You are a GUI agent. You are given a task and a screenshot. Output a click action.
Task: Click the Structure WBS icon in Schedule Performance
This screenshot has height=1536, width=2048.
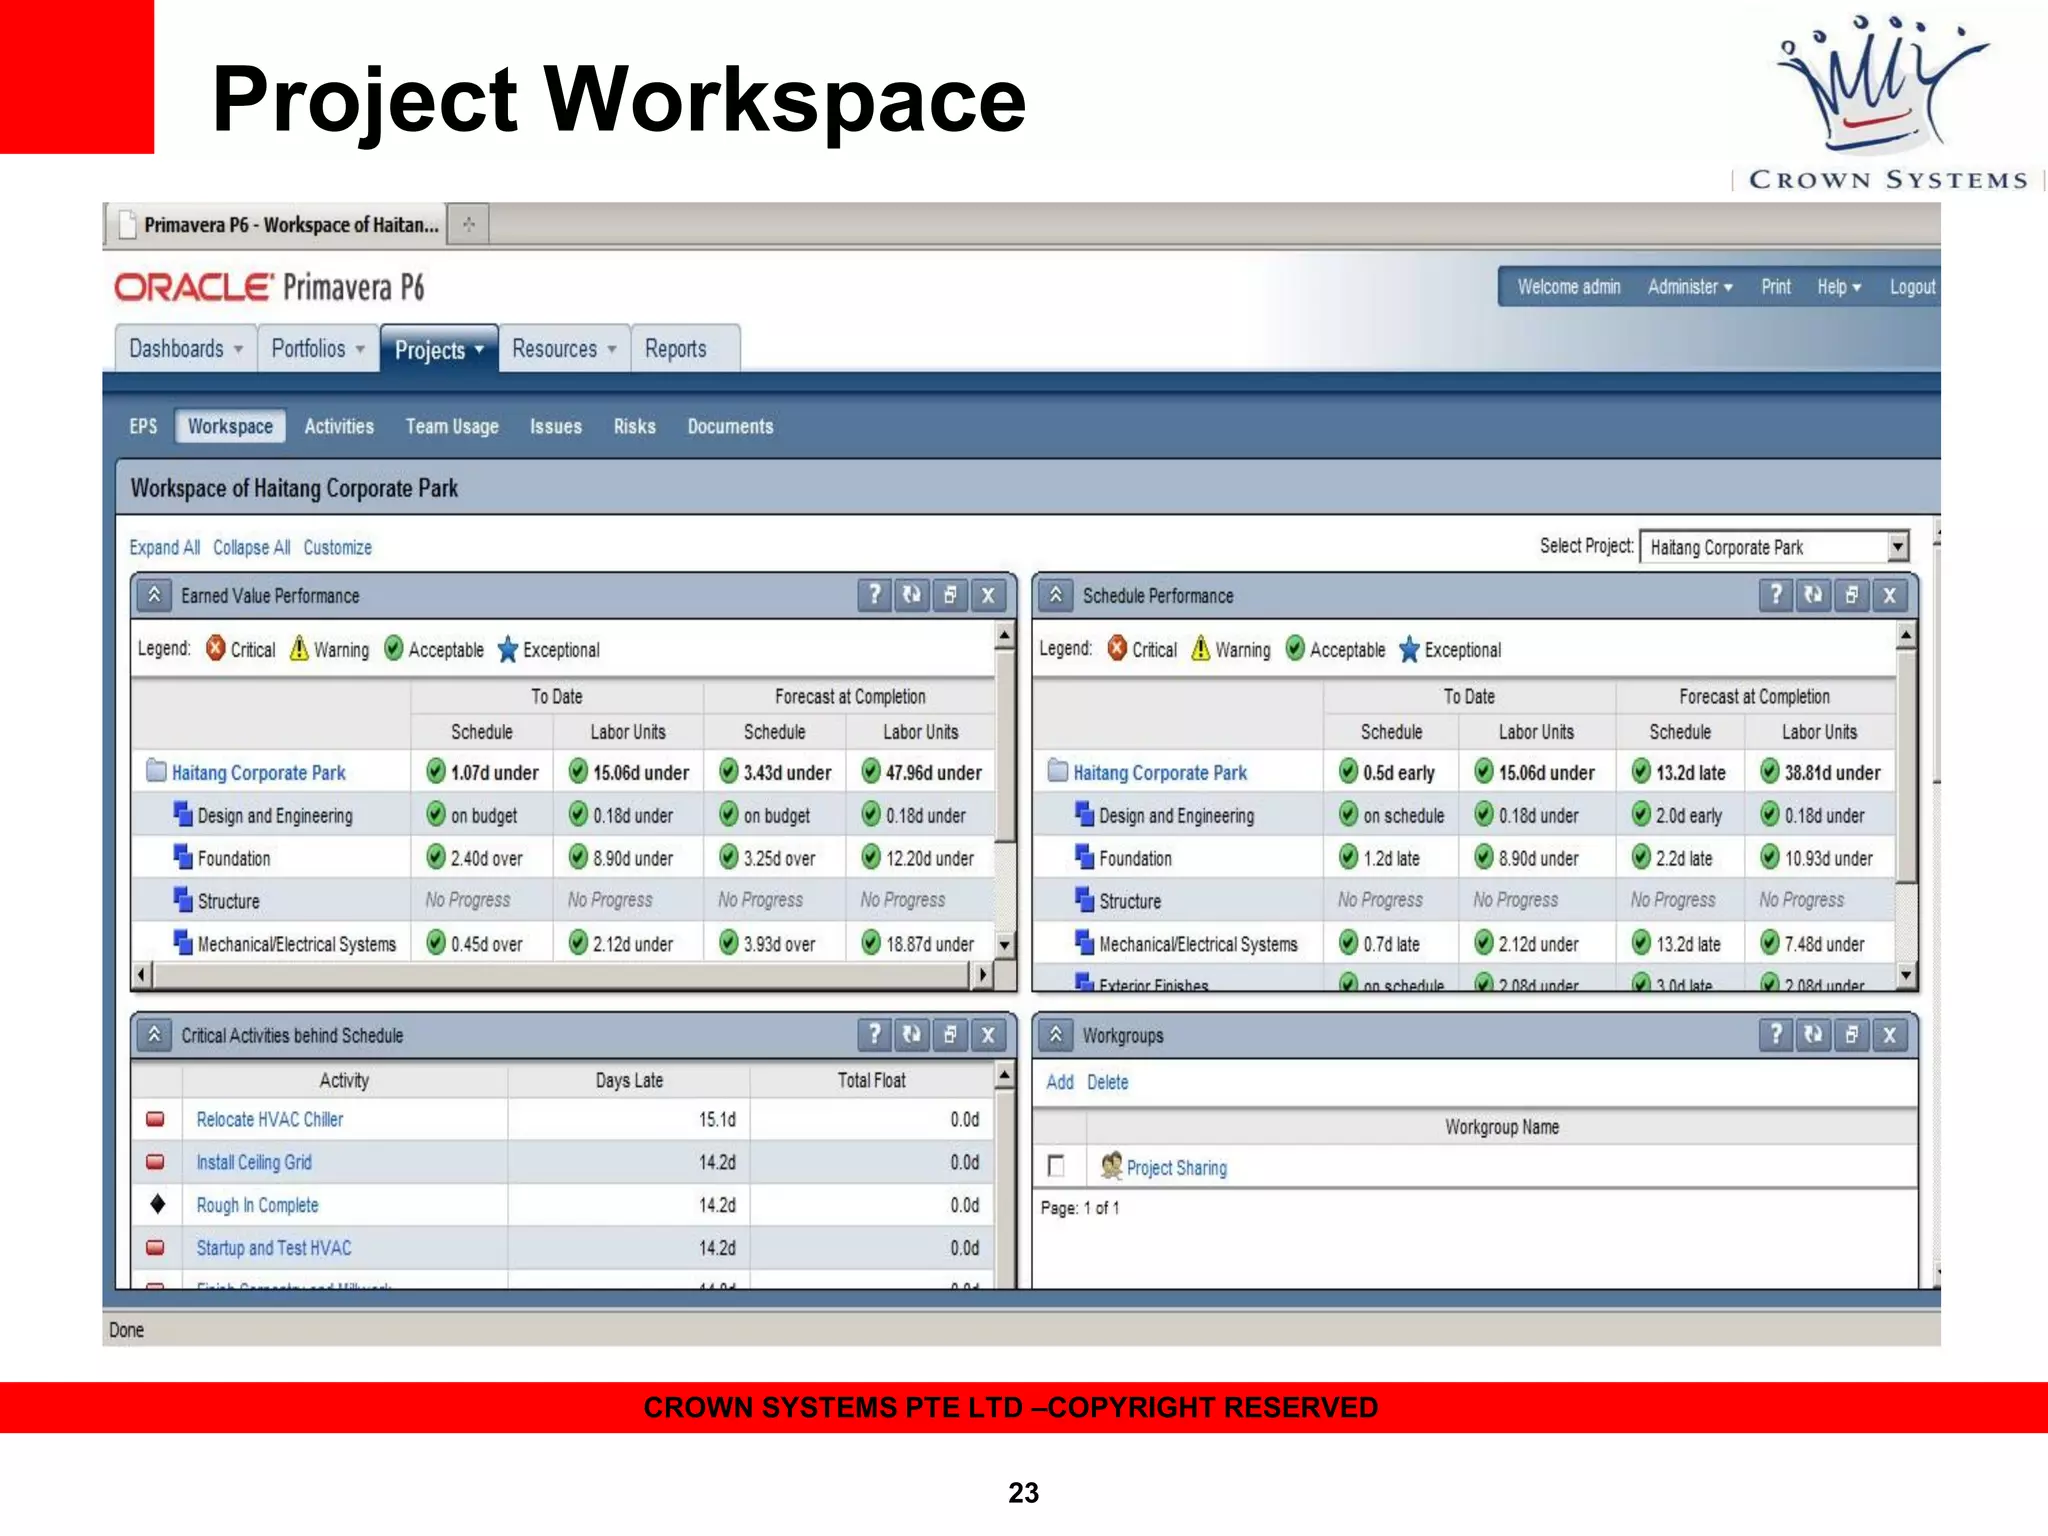[x=1084, y=899]
